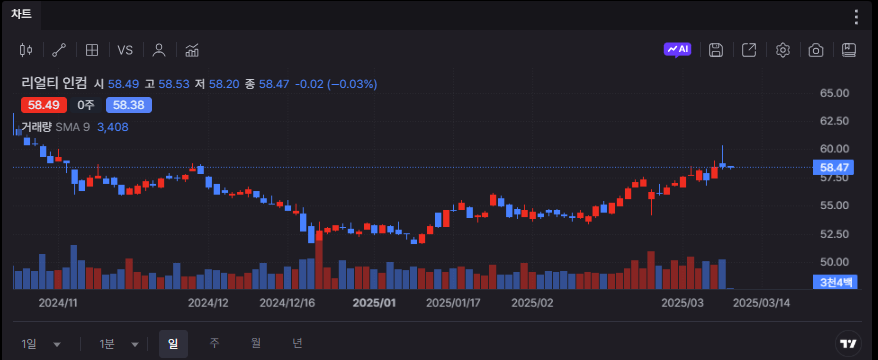
Task: Click the 65.00 price axis label
Action: tap(835, 93)
